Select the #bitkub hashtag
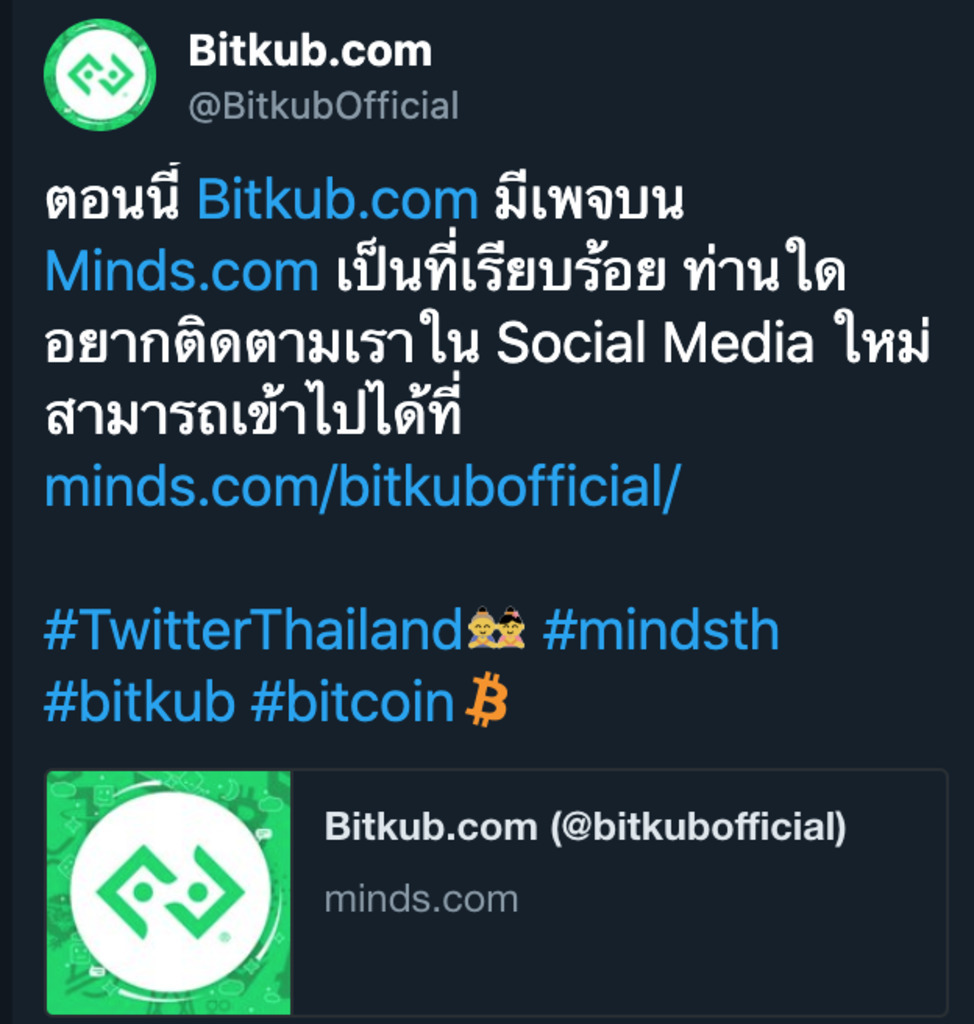Screen dimensions: 974x1024 coord(140,703)
